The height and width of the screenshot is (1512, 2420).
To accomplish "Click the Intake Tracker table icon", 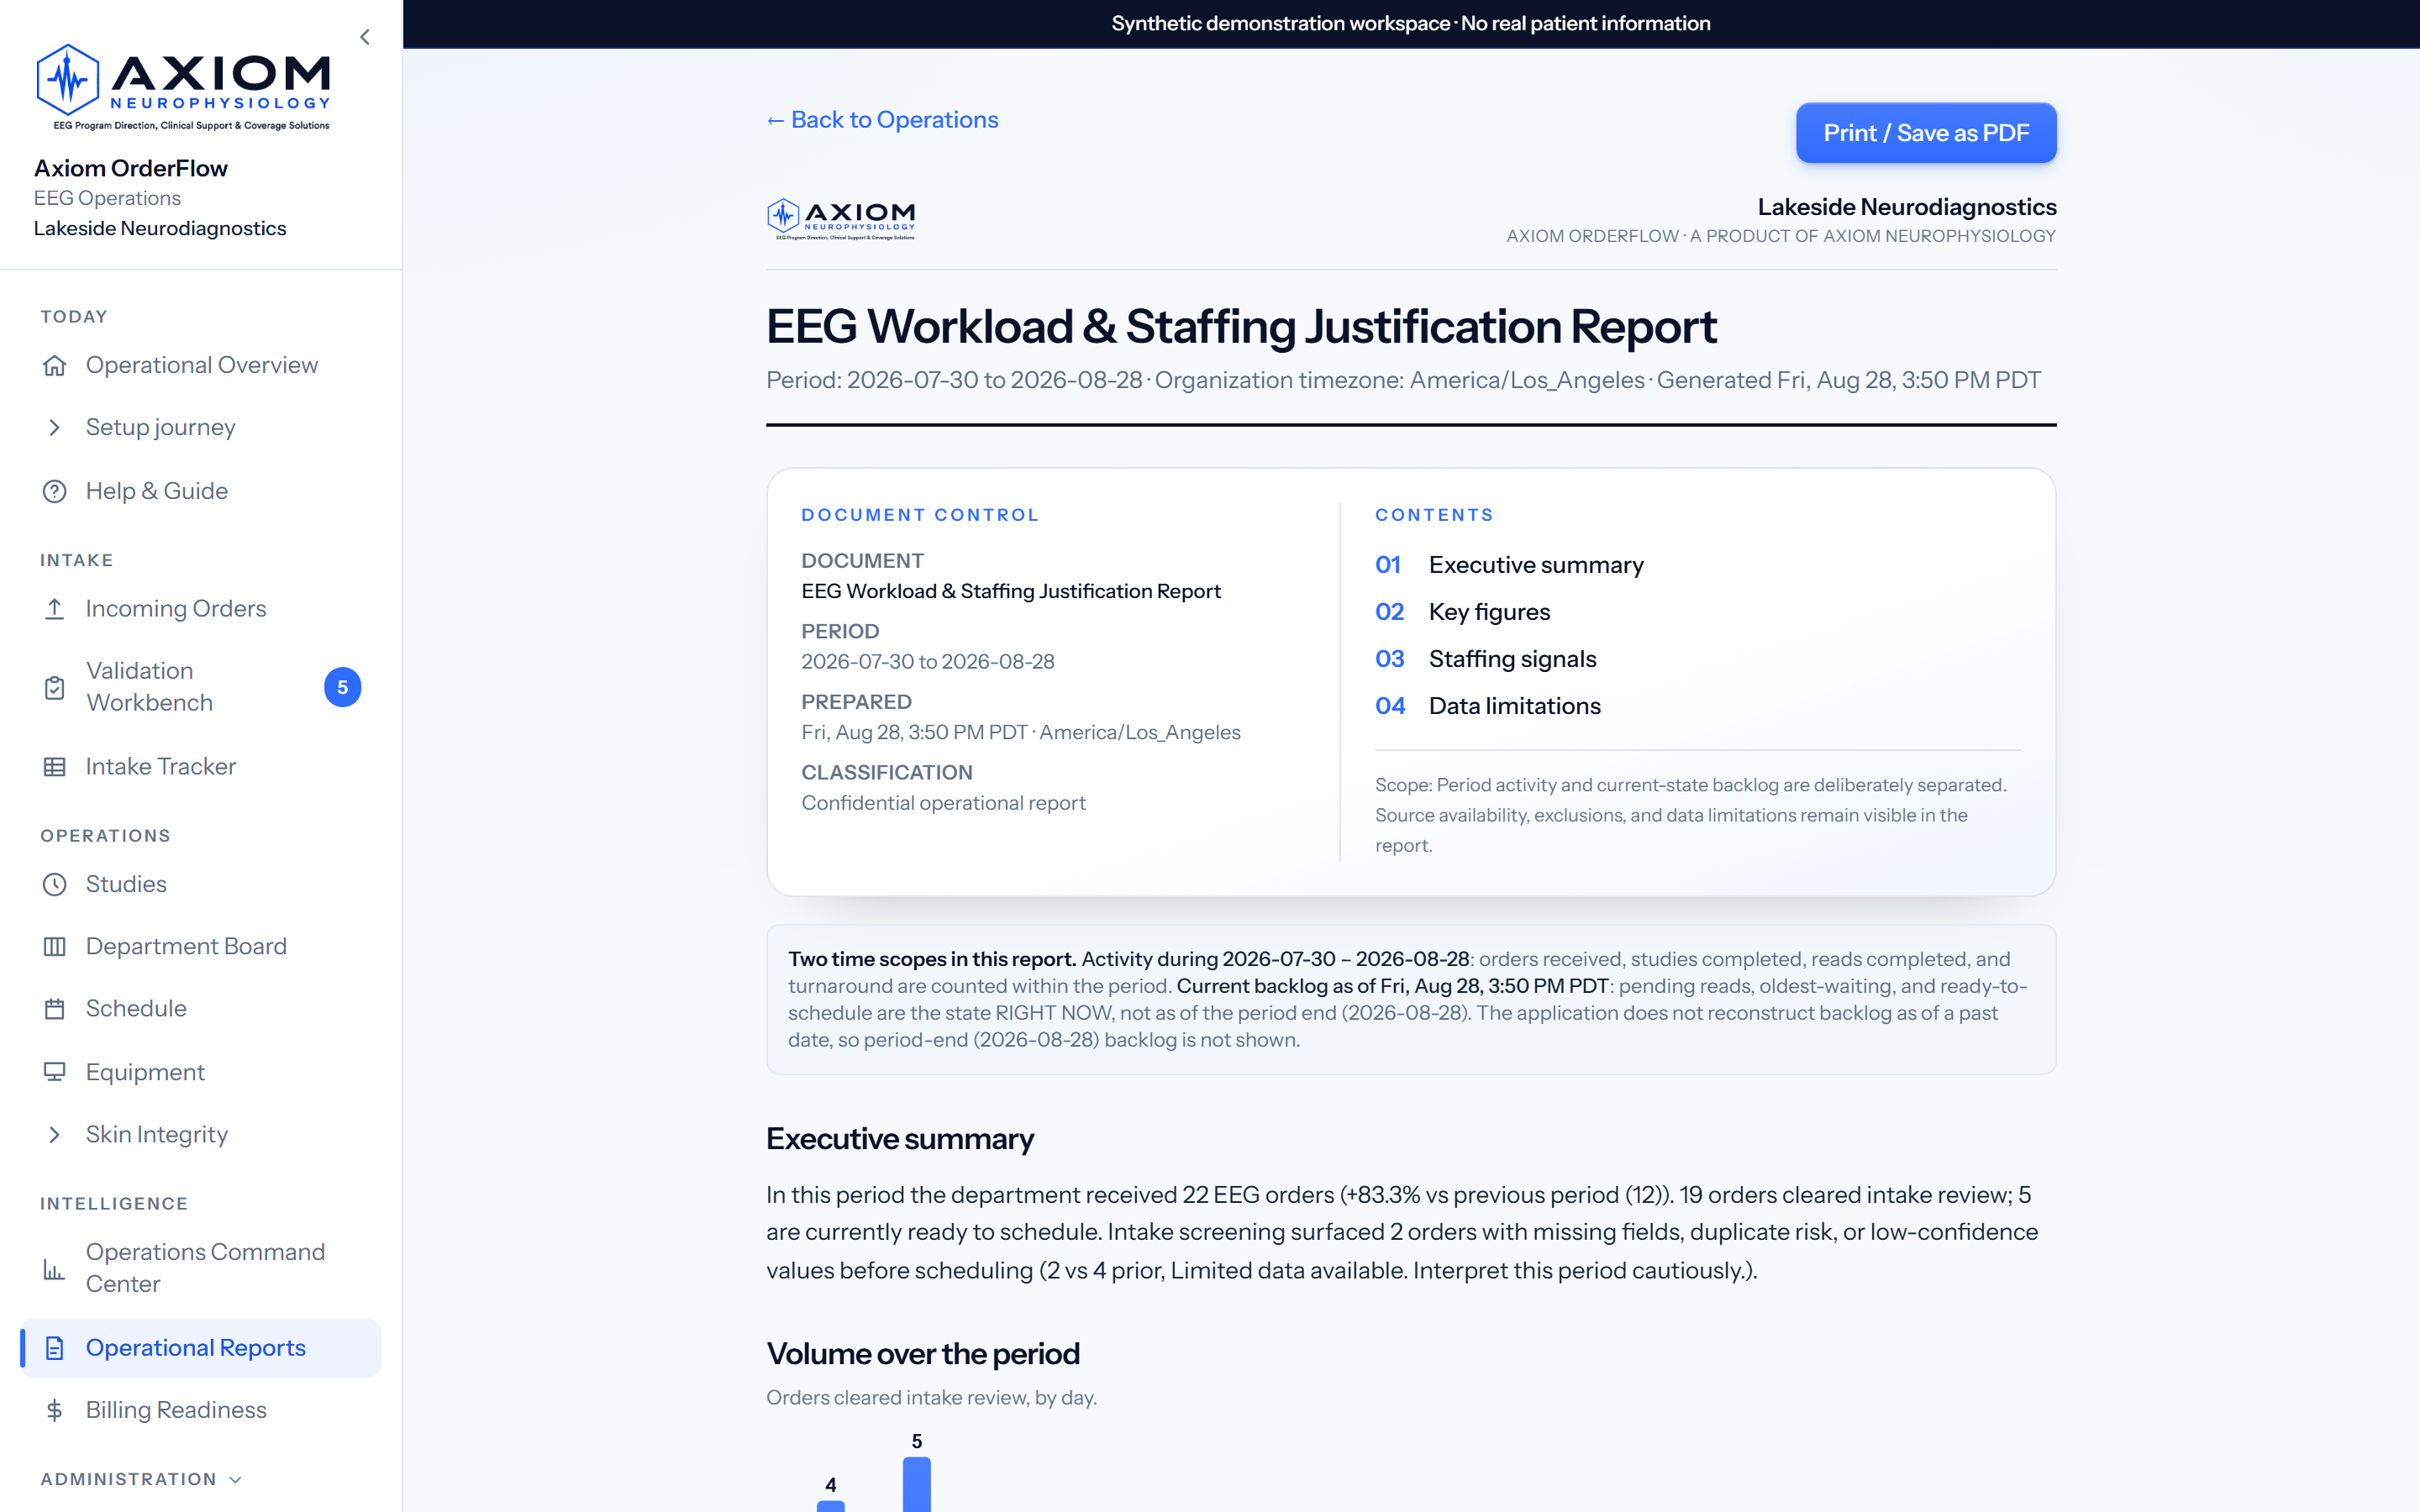I will click(55, 767).
